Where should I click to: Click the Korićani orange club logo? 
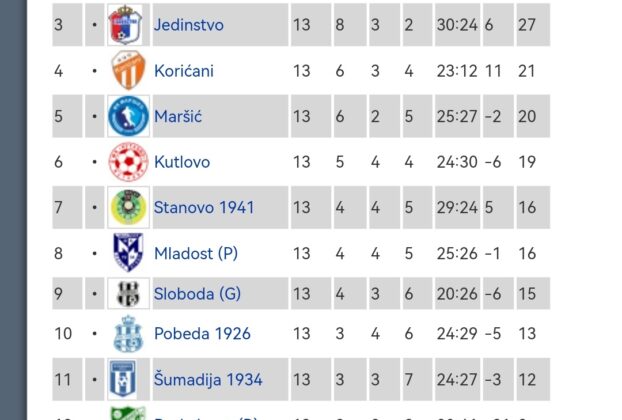coord(128,71)
